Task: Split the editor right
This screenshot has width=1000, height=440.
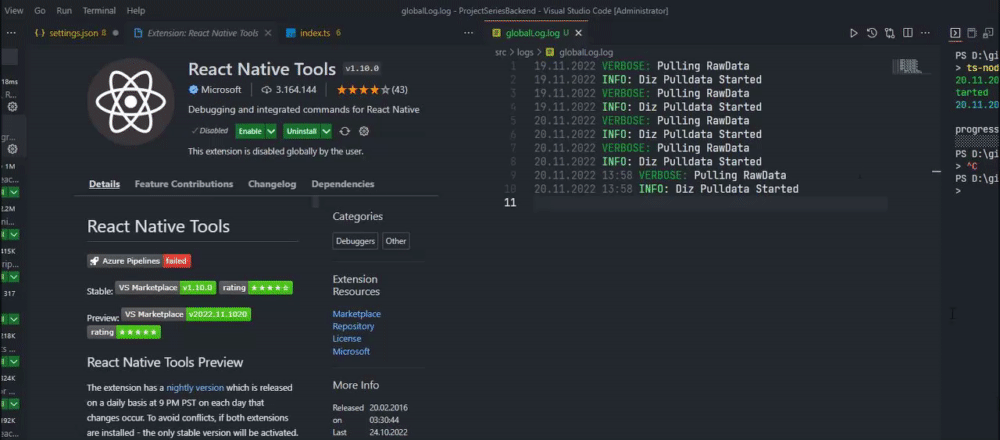Action: (x=908, y=33)
